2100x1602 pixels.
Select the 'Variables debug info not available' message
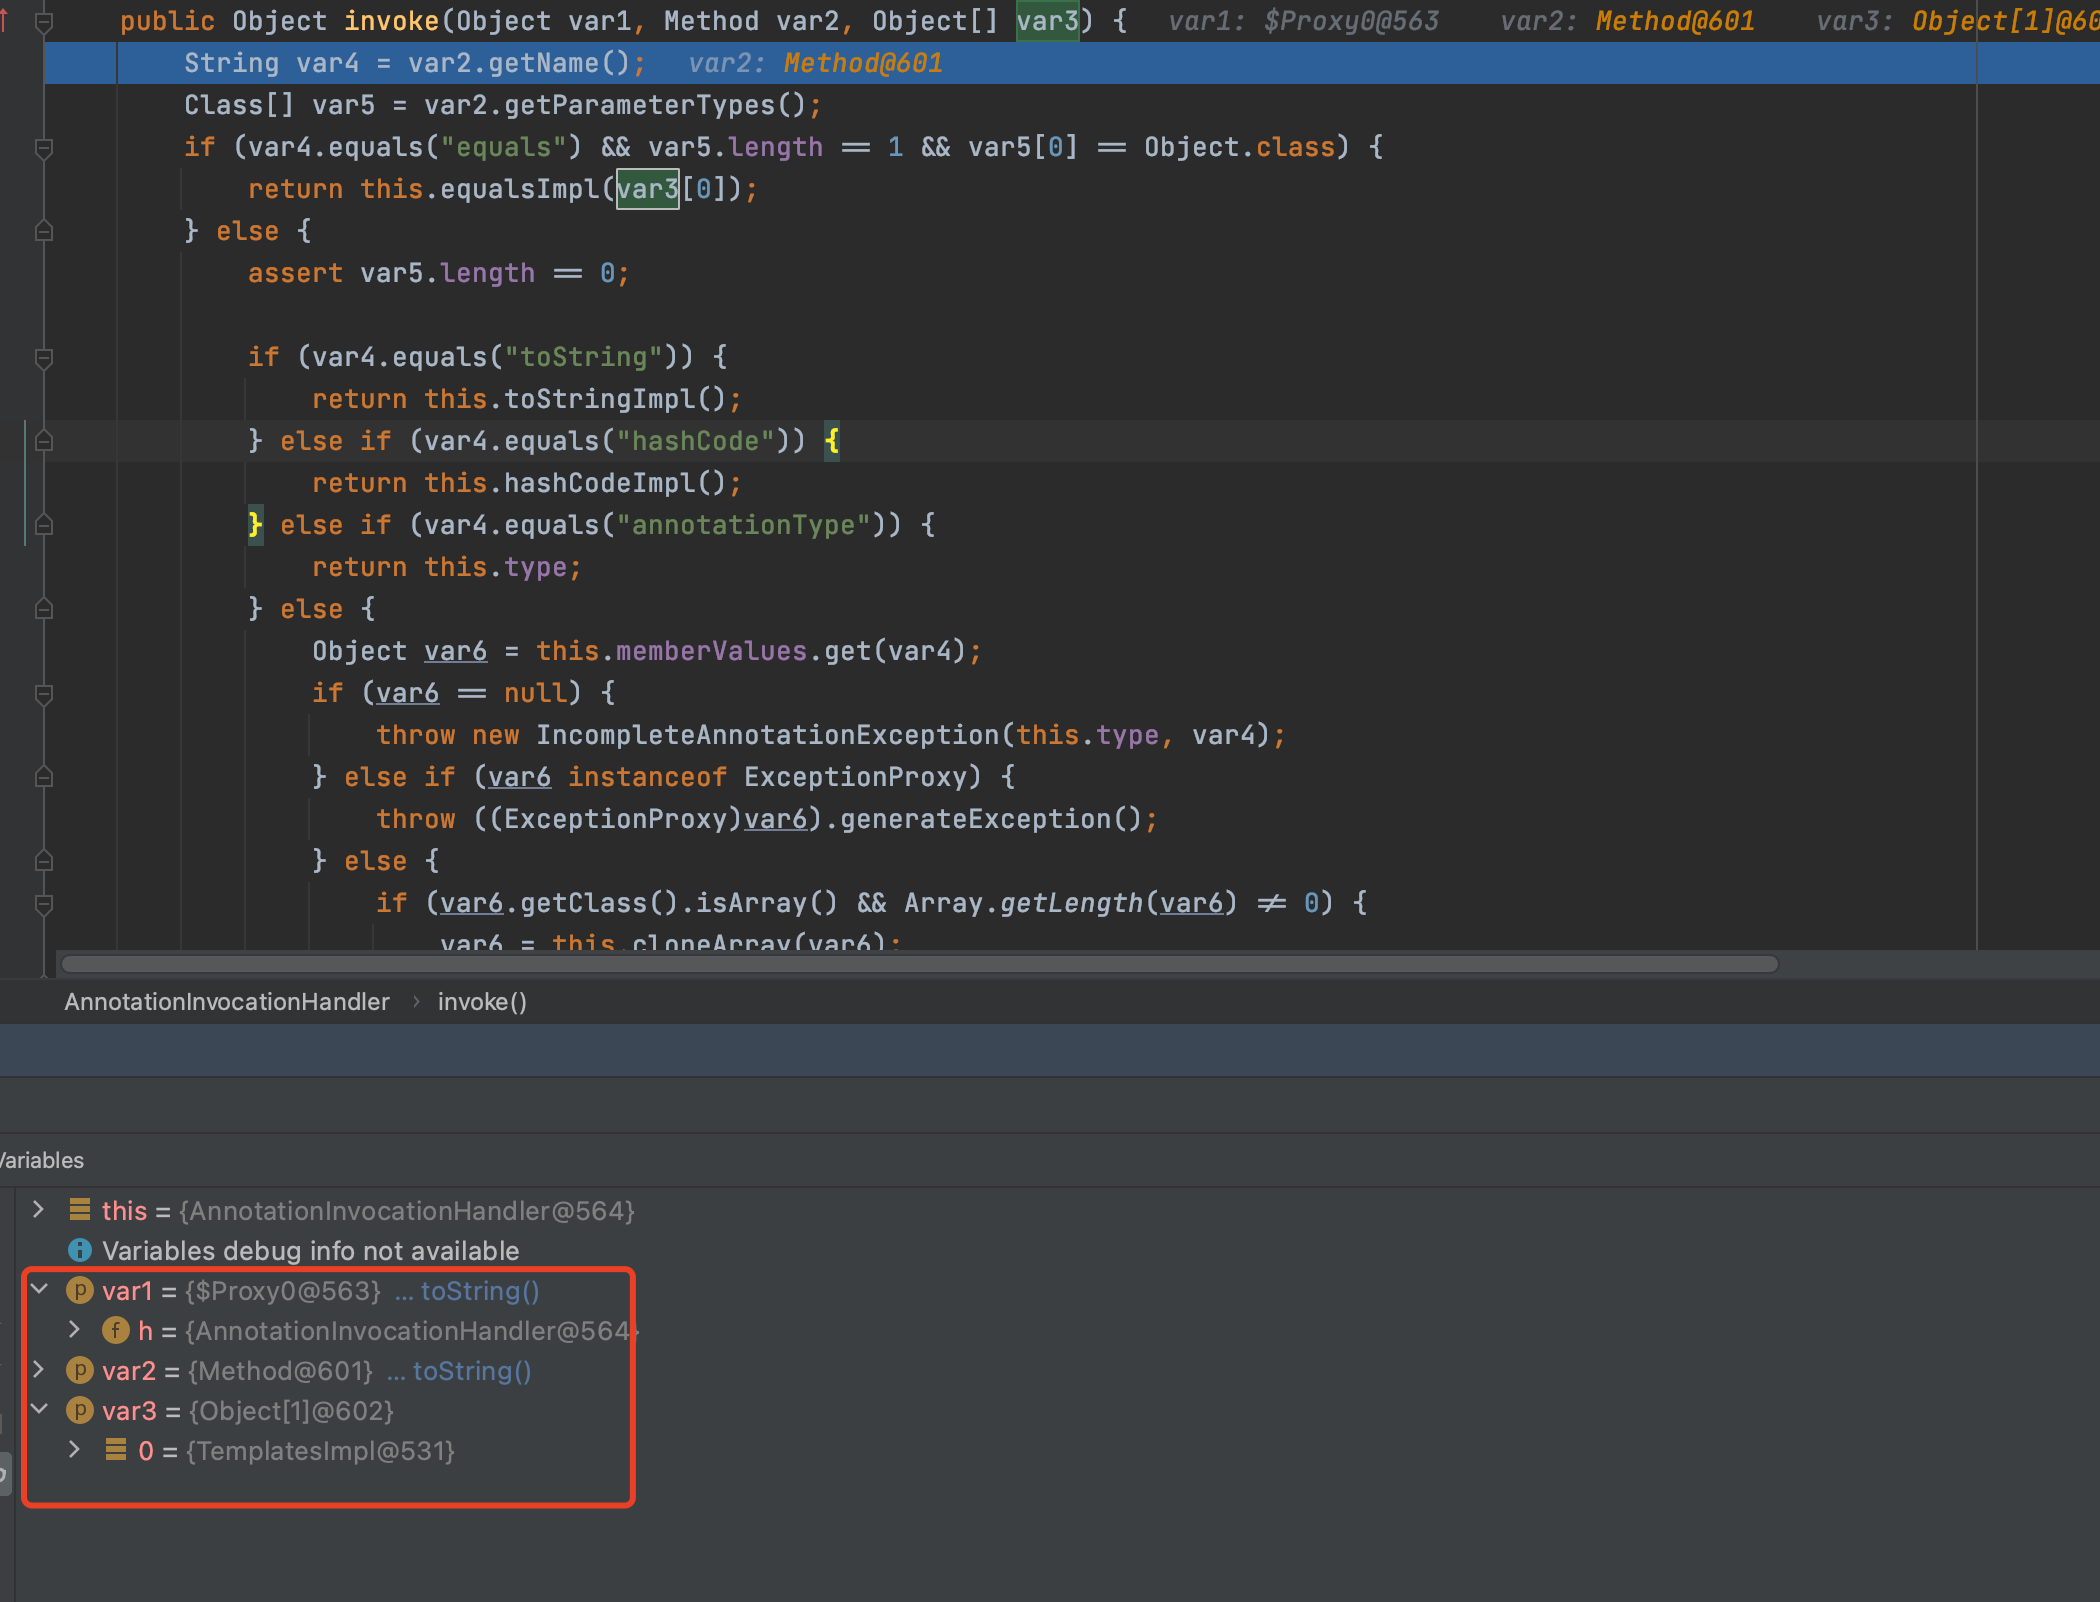(311, 1251)
